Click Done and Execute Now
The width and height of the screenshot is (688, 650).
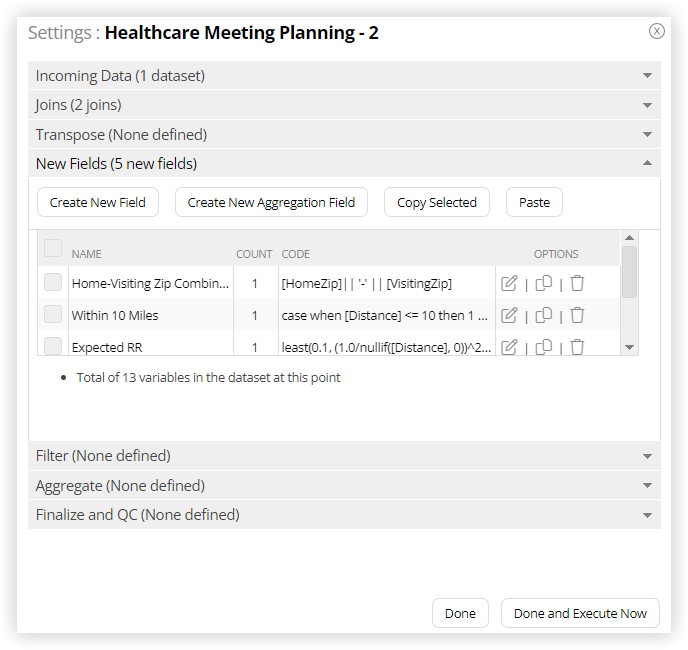tap(580, 613)
